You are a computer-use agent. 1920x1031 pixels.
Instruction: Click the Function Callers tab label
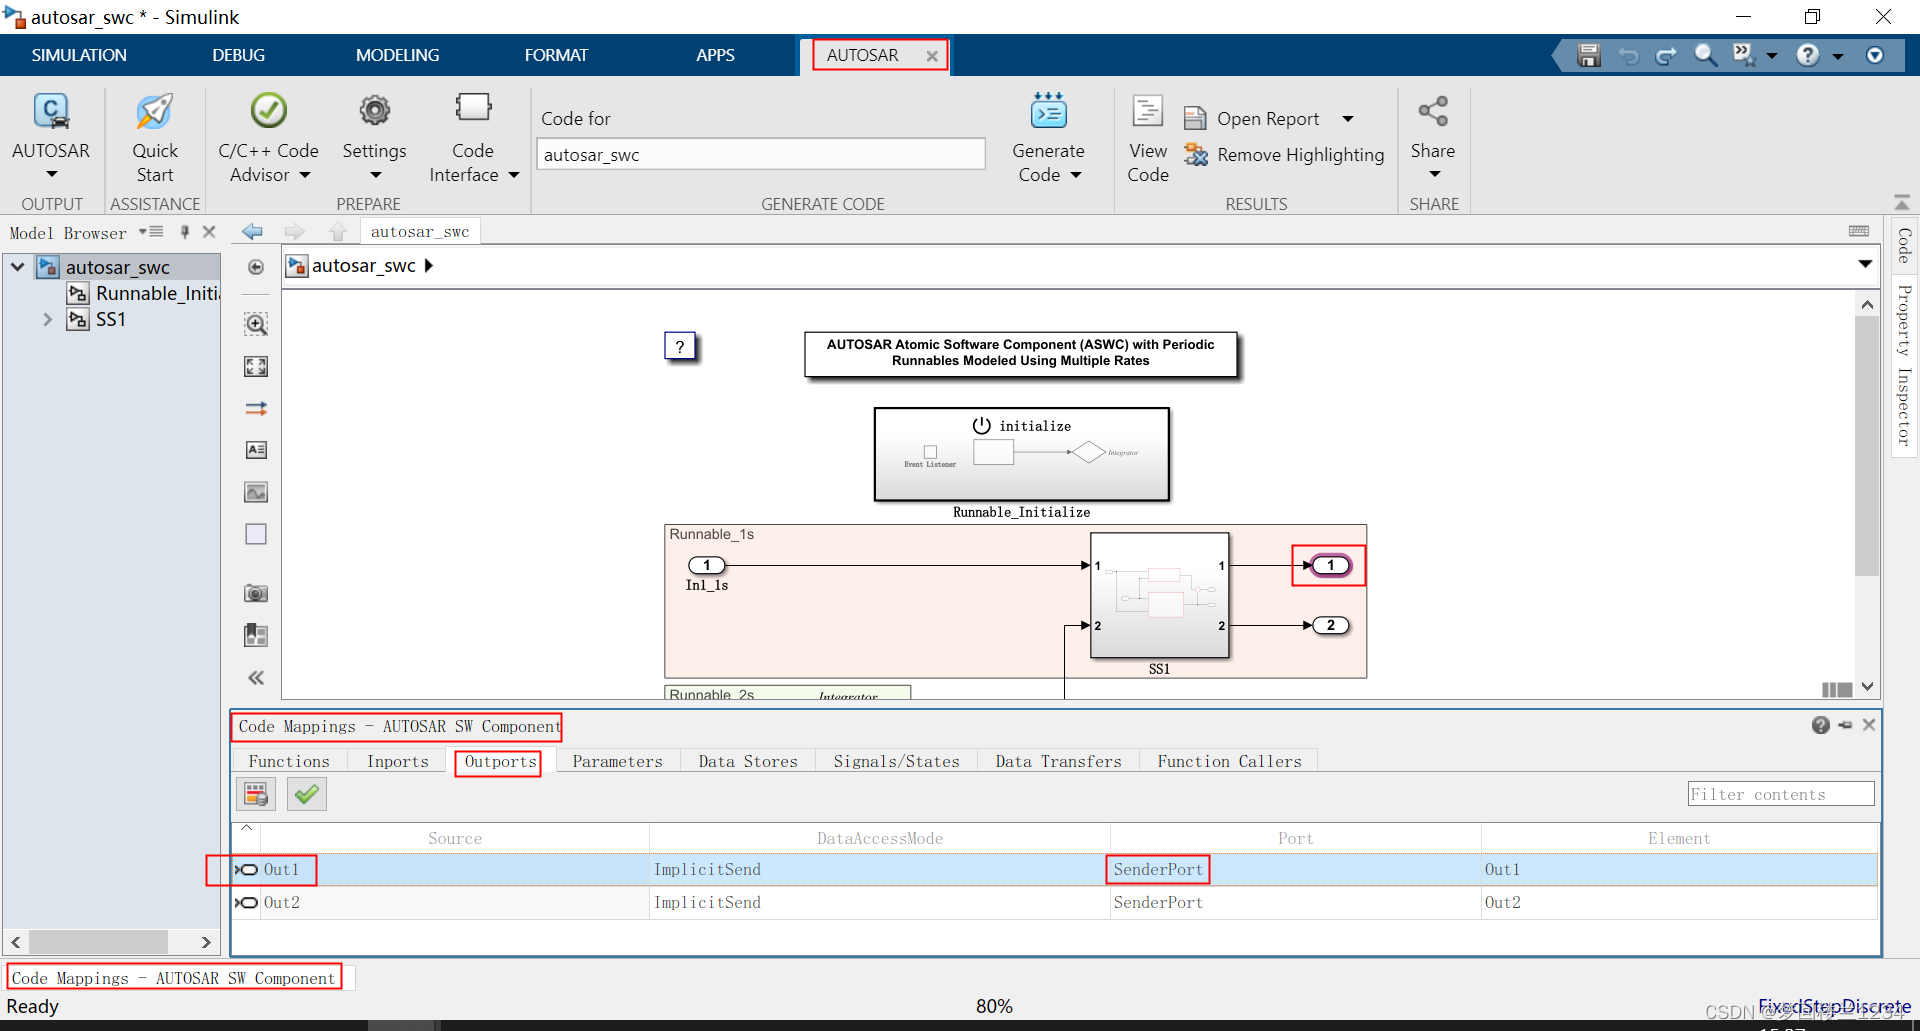1229,761
